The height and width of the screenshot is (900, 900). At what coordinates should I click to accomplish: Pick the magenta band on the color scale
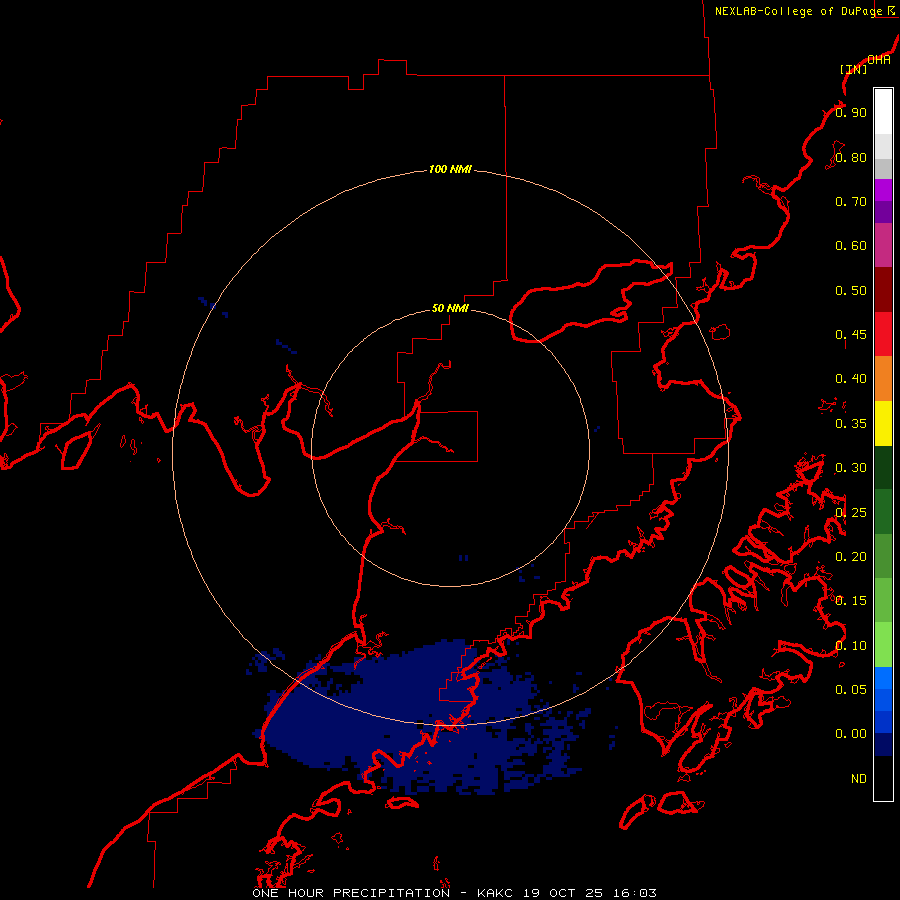pyautogui.click(x=883, y=190)
